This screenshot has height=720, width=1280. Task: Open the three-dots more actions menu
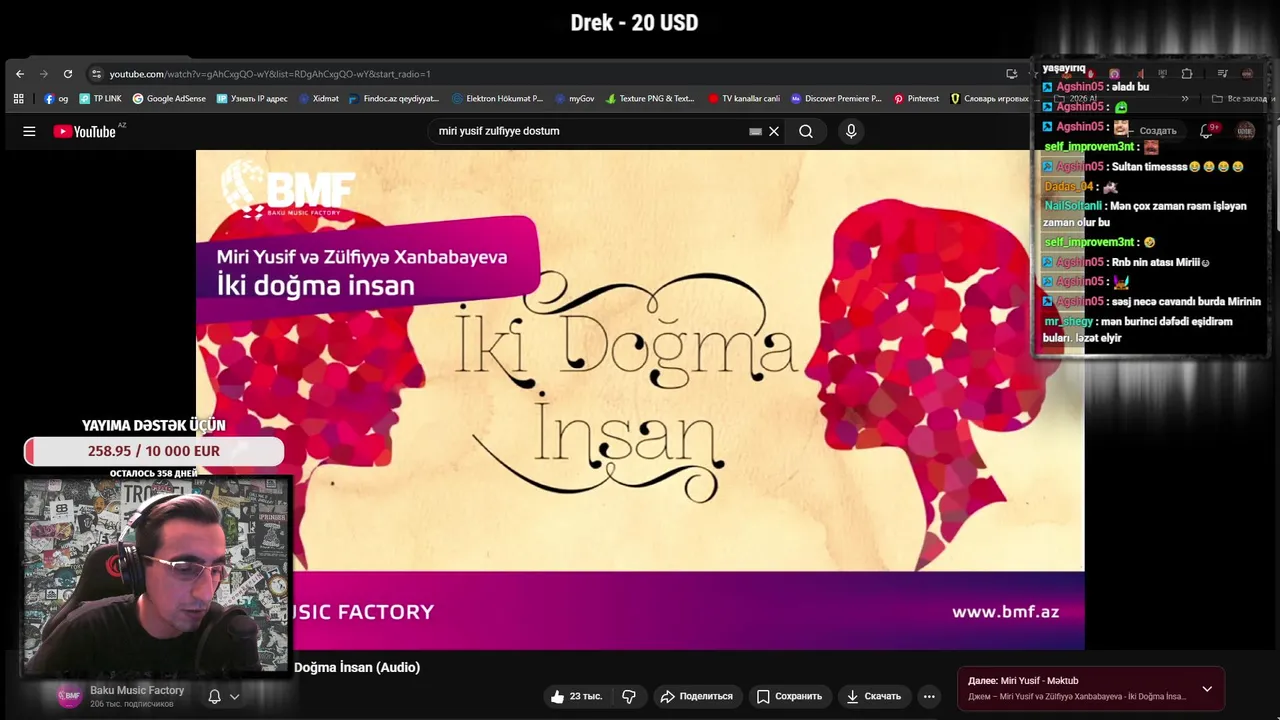[929, 696]
